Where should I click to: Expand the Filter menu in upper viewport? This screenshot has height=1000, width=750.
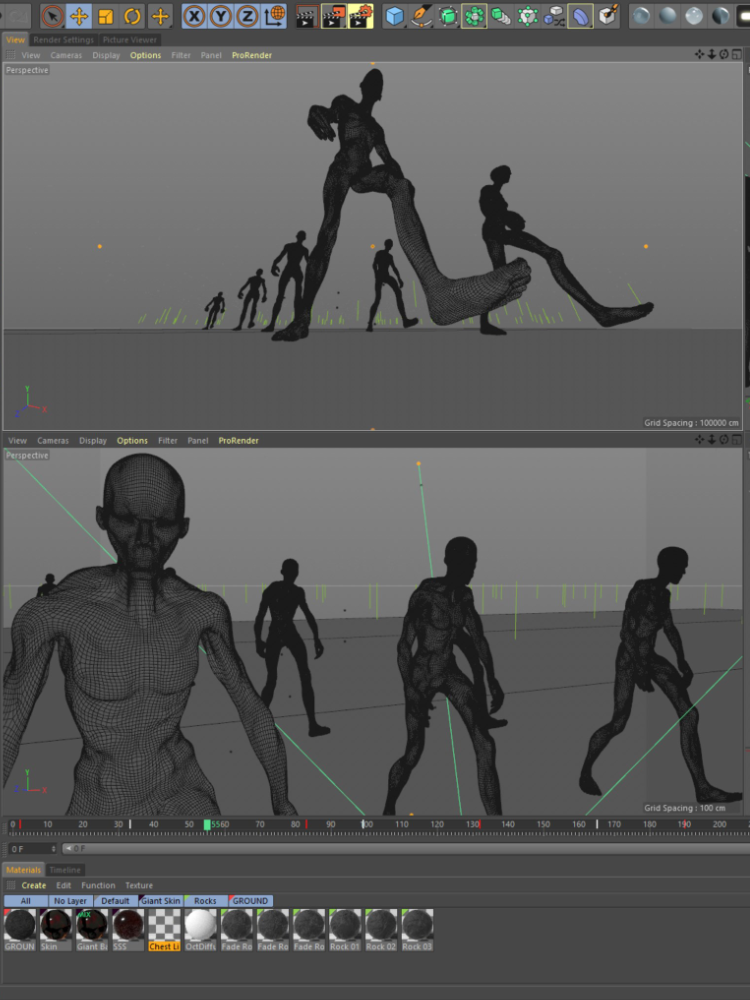[x=181, y=55]
